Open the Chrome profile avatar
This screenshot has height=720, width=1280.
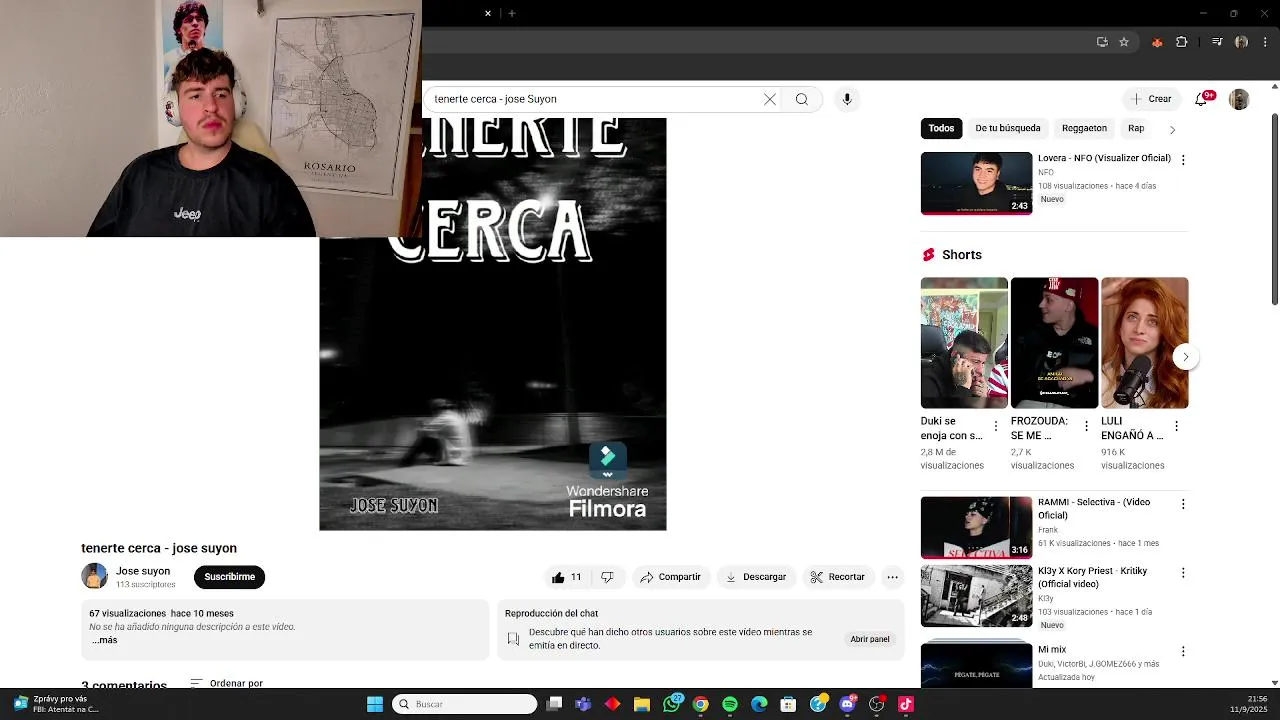click(x=1241, y=42)
